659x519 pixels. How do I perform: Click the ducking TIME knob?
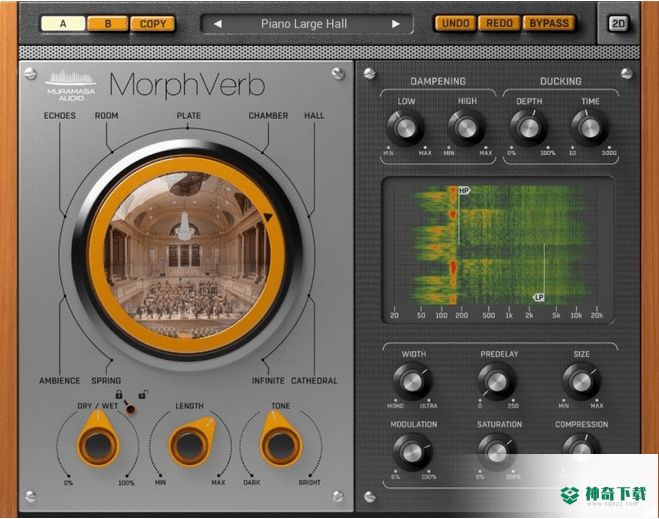(x=590, y=128)
